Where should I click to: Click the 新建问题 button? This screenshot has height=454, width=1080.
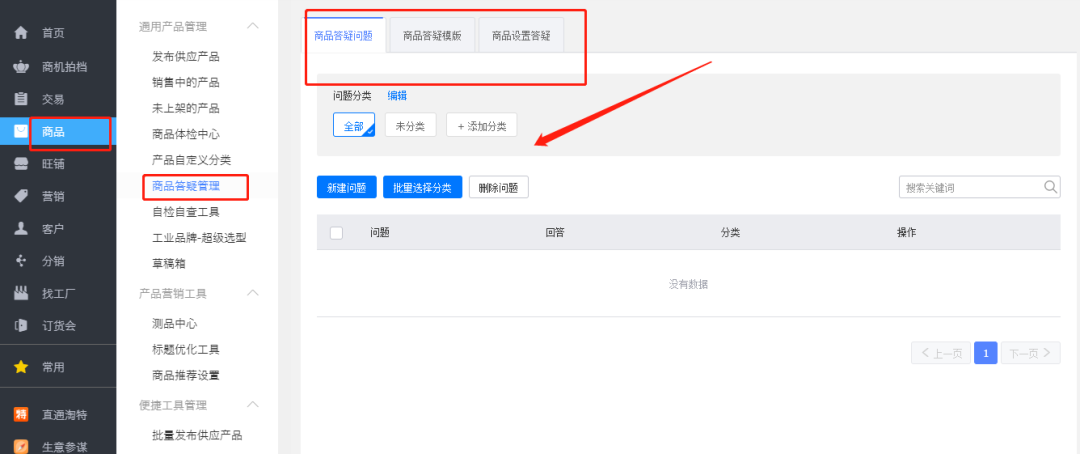point(346,187)
